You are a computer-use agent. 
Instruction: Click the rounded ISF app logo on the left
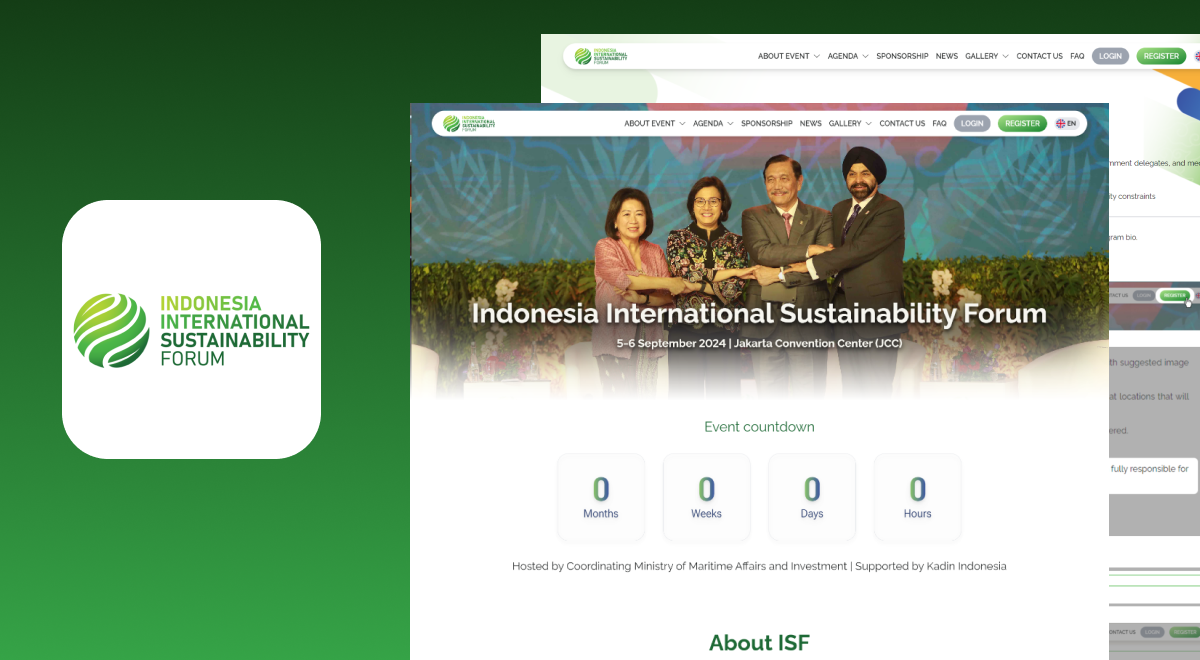[191, 330]
